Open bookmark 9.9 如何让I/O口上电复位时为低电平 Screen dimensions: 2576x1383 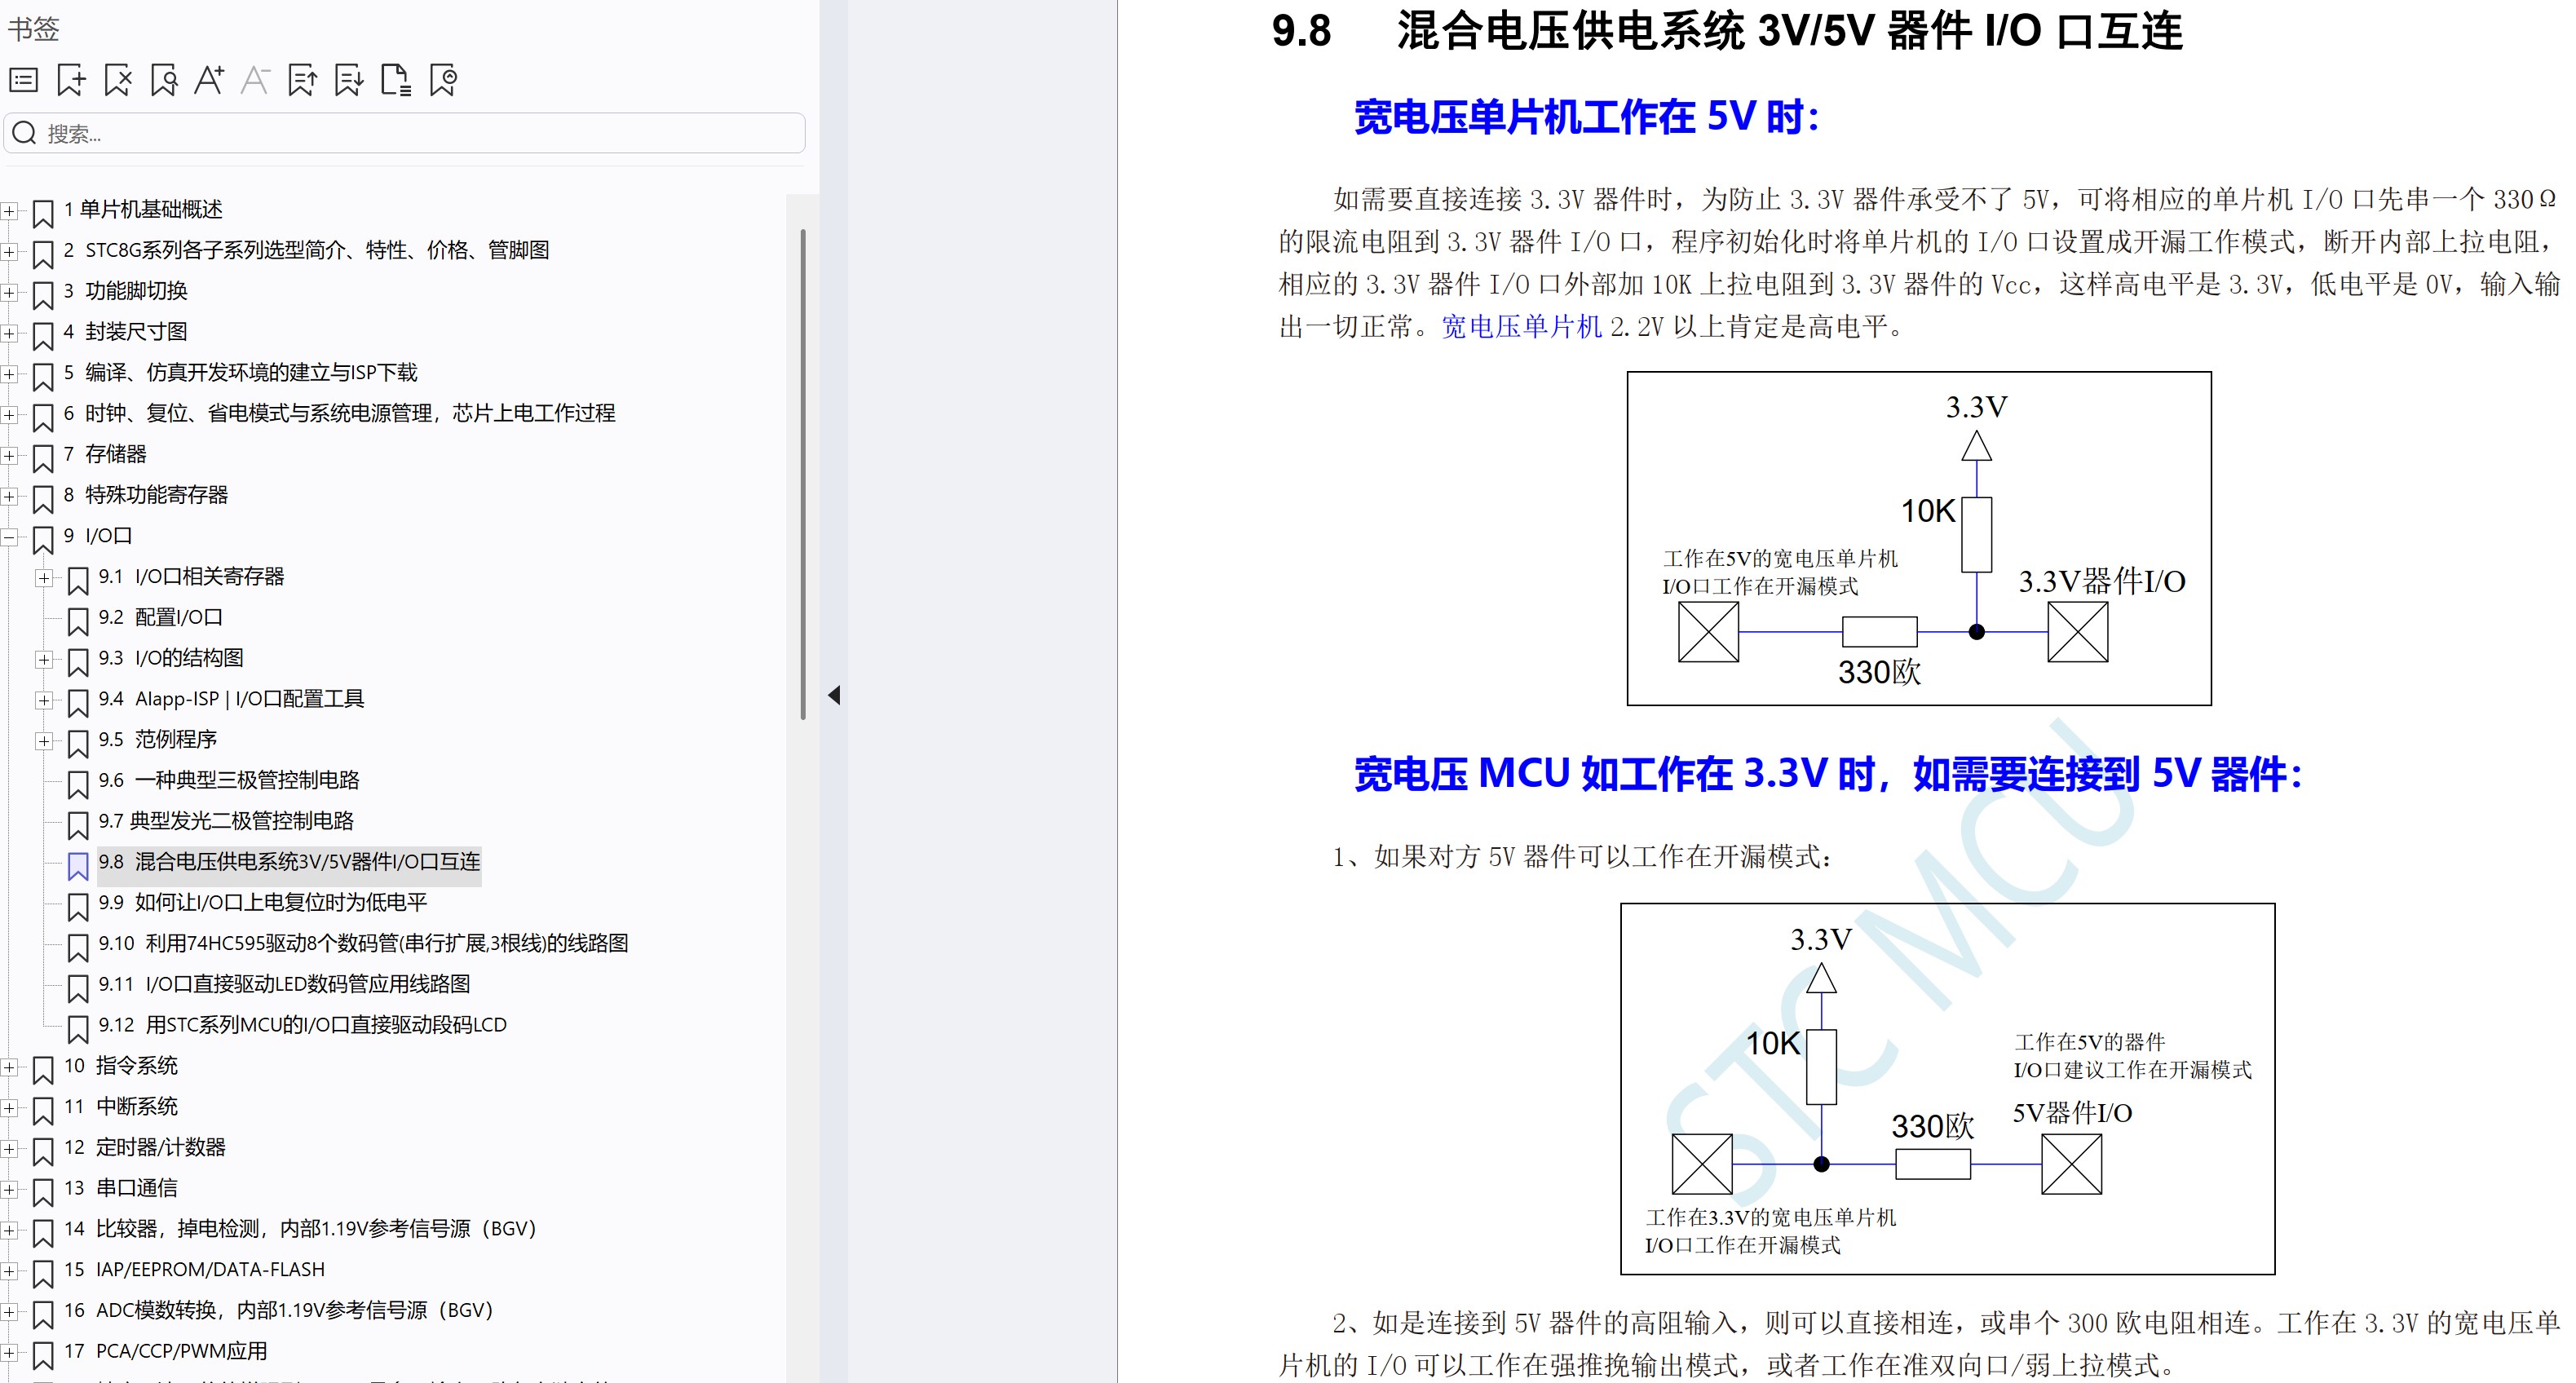pyautogui.click(x=262, y=903)
